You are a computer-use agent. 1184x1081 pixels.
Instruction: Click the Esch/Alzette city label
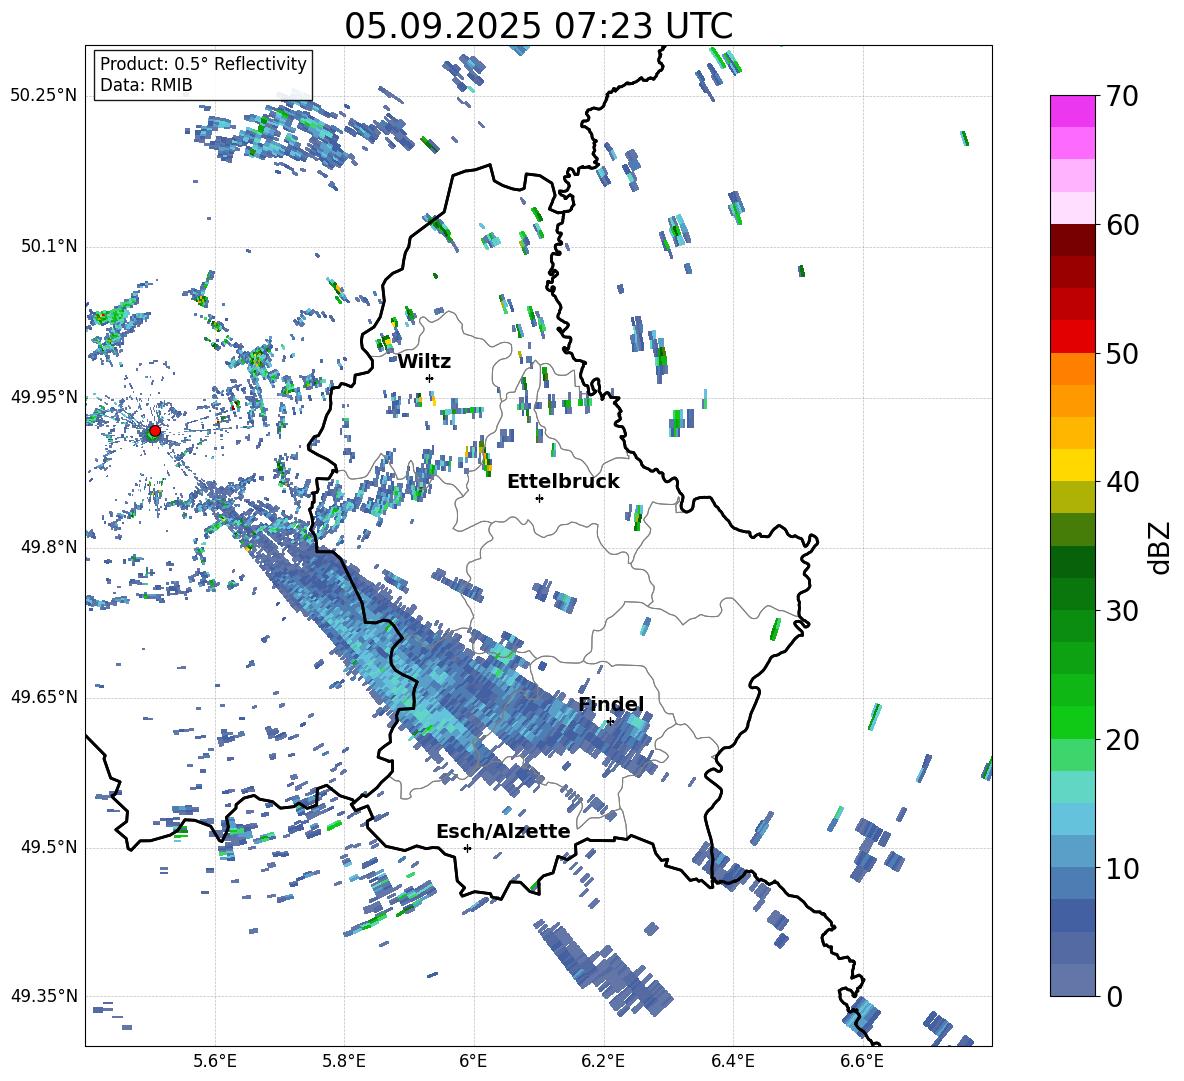tap(503, 831)
